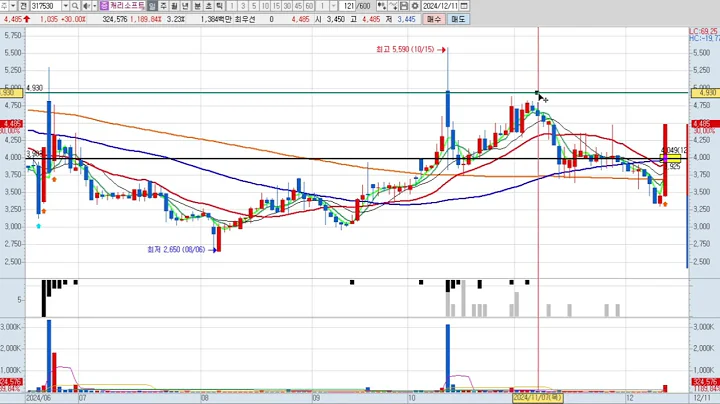This screenshot has width=720, height=404.
Task: Click the 관 button beside stock code
Action: coord(23,6)
